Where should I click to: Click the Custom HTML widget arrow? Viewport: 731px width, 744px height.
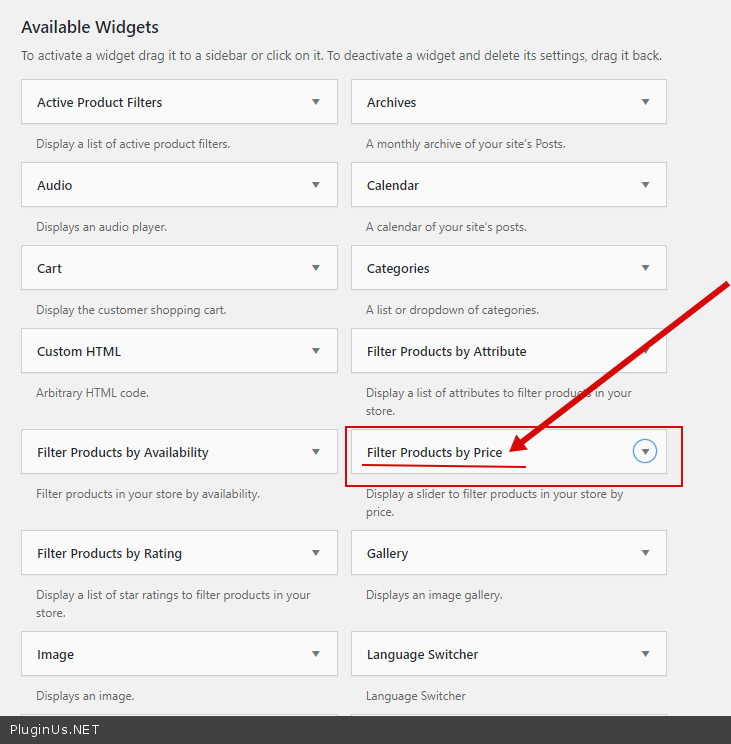316,351
